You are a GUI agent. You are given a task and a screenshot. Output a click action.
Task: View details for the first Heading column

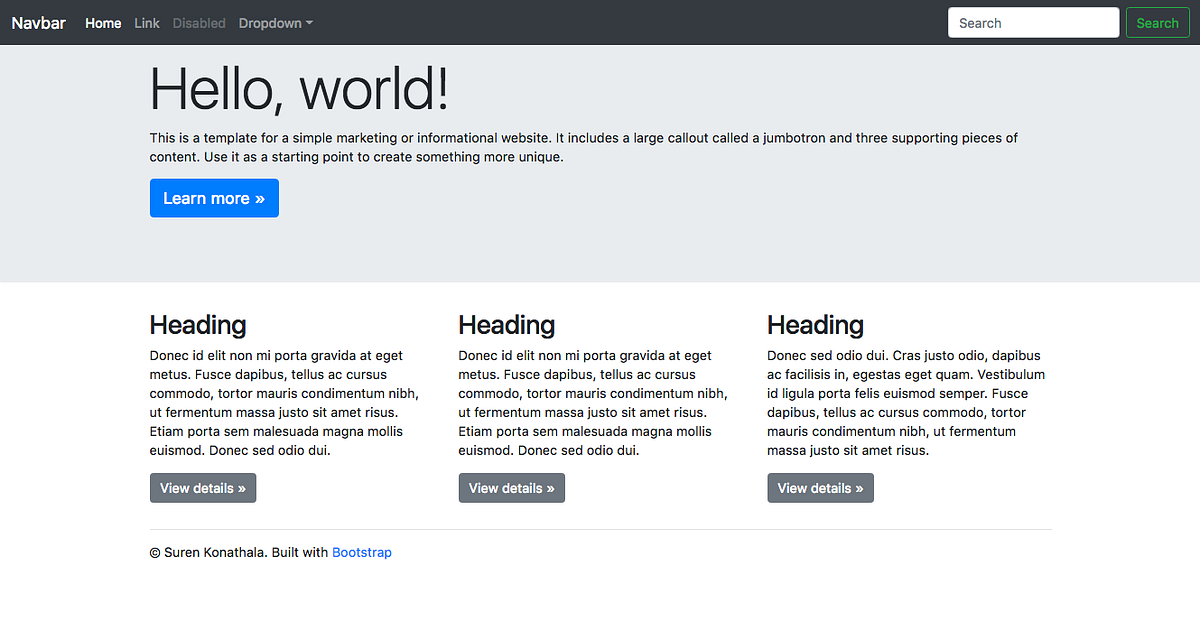point(203,488)
